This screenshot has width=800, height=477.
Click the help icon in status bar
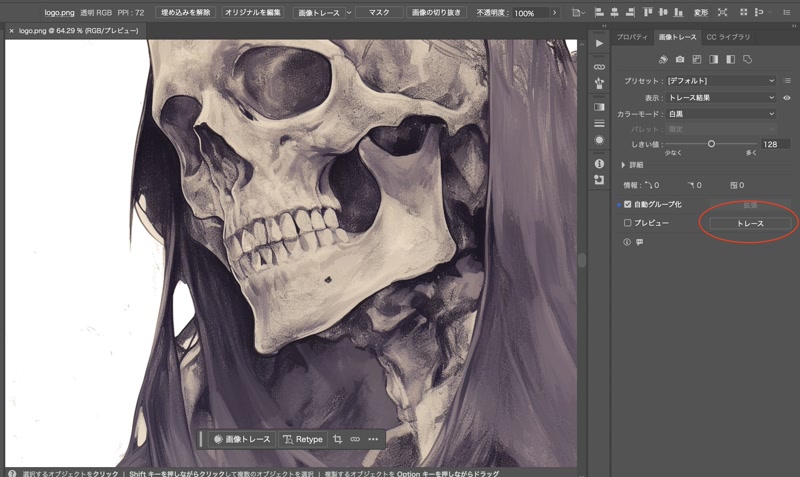tap(12, 473)
